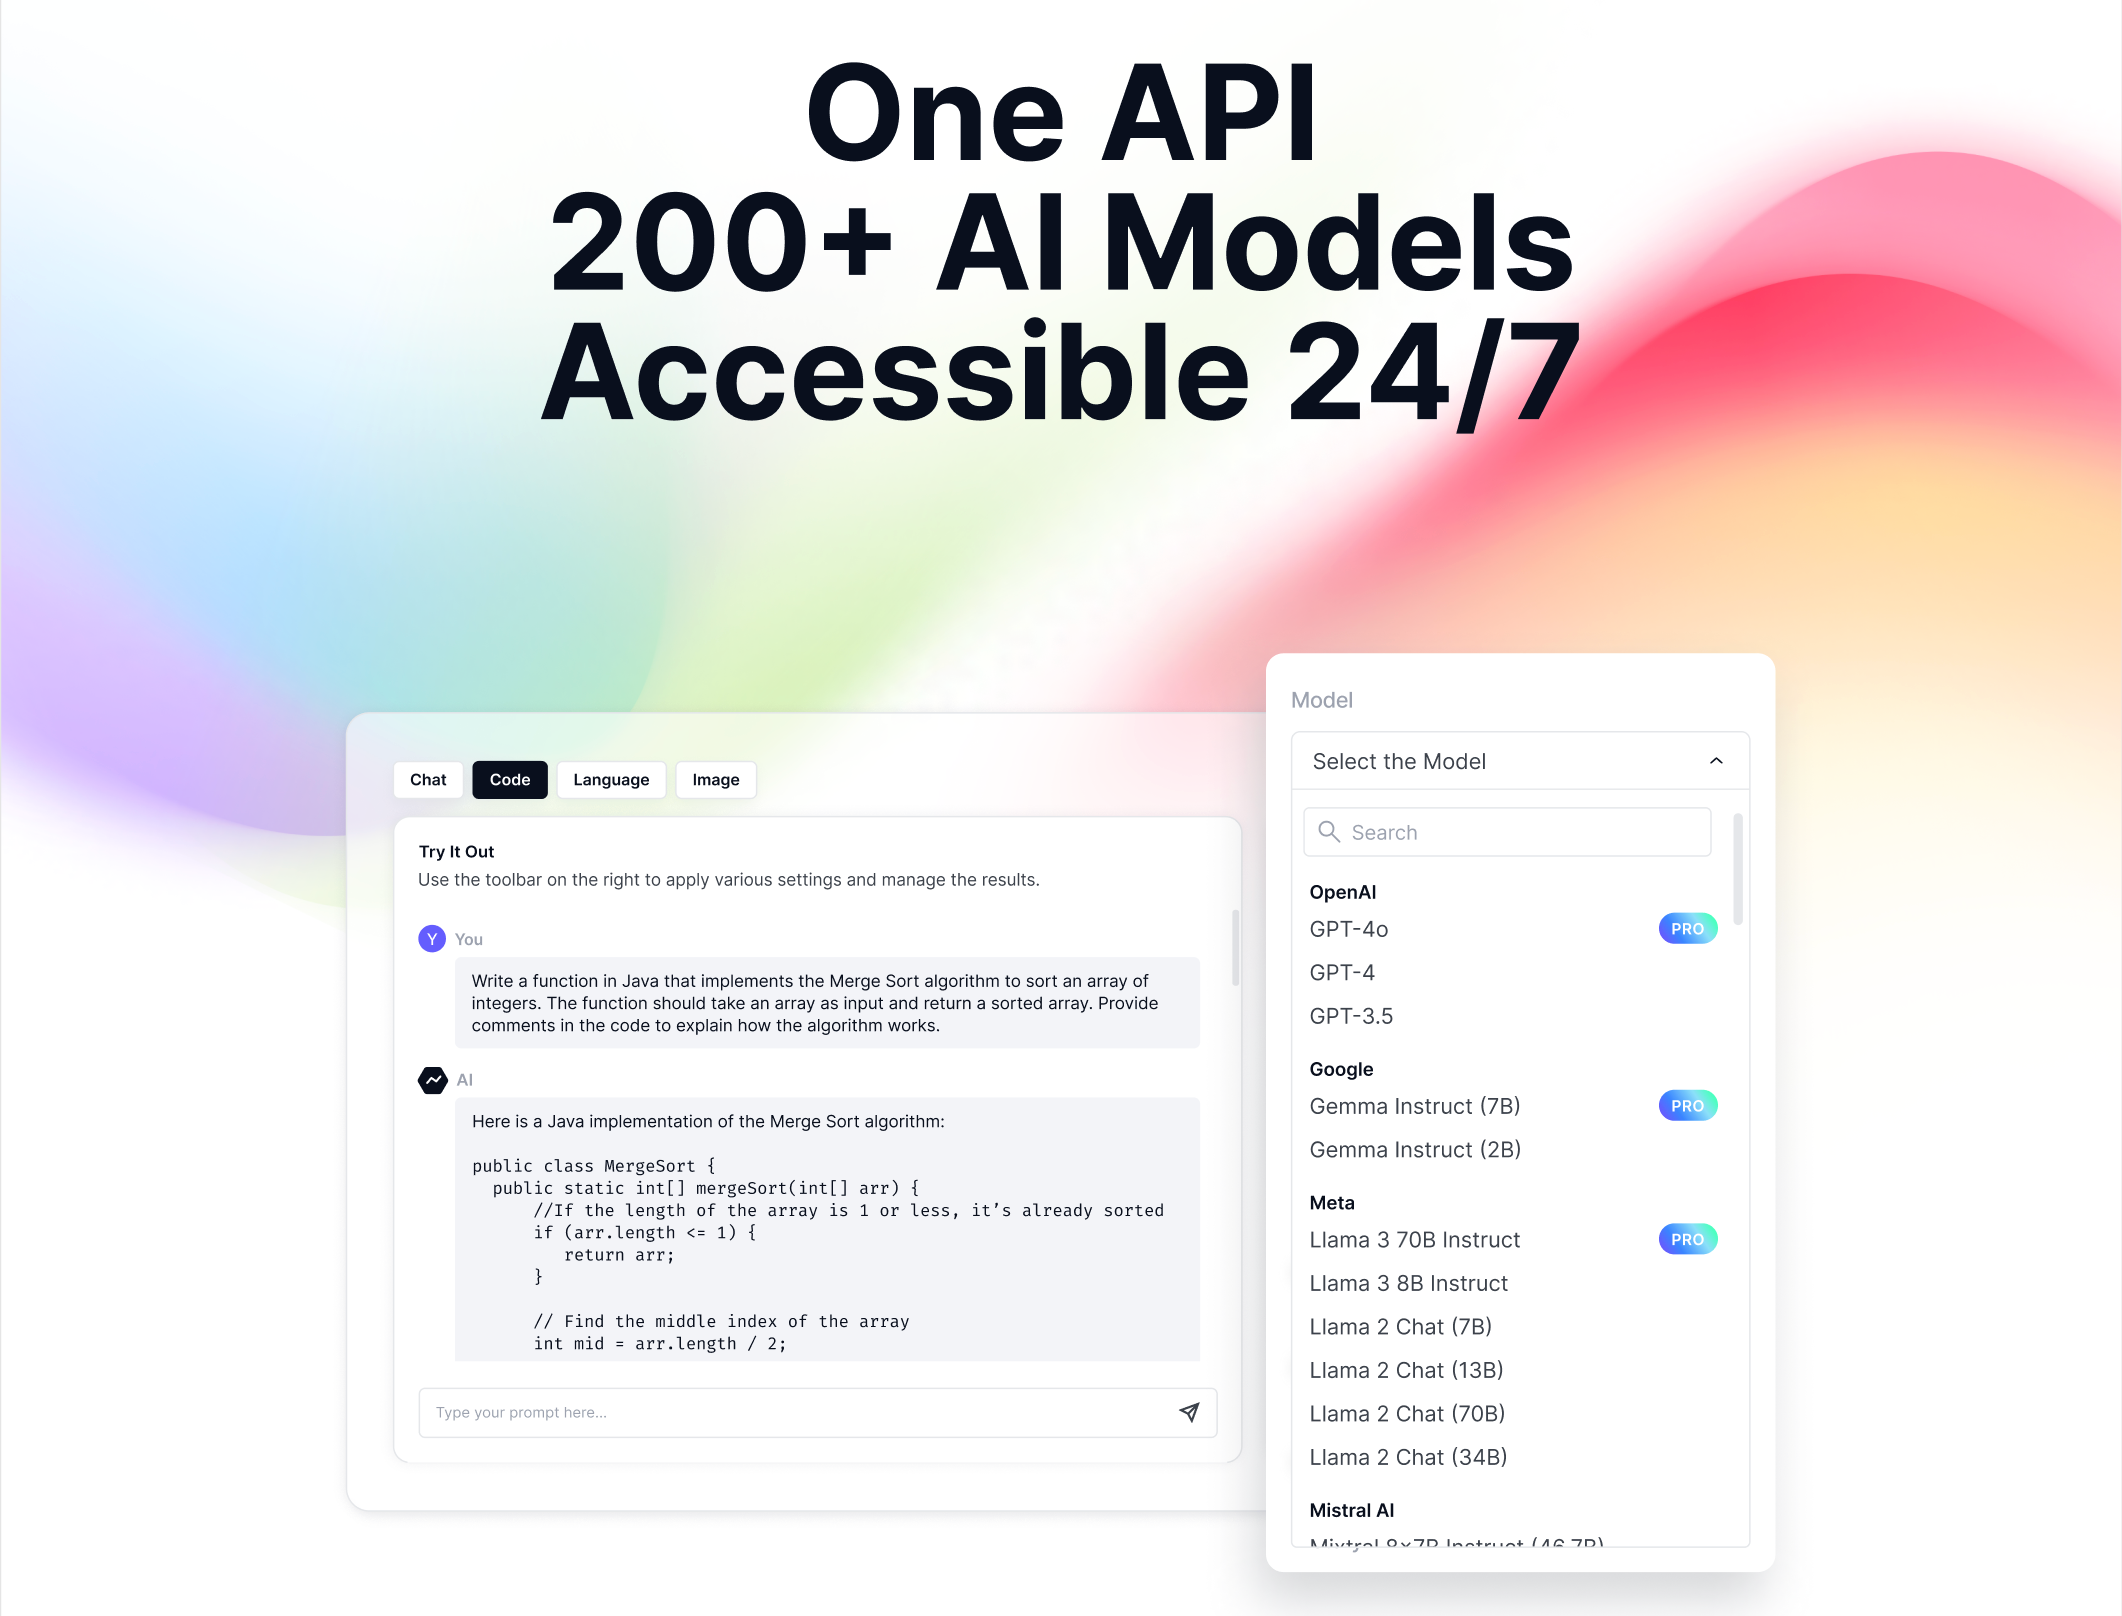Screen dimensions: 2122x1616
Task: Select the Language tab
Action: tap(613, 779)
